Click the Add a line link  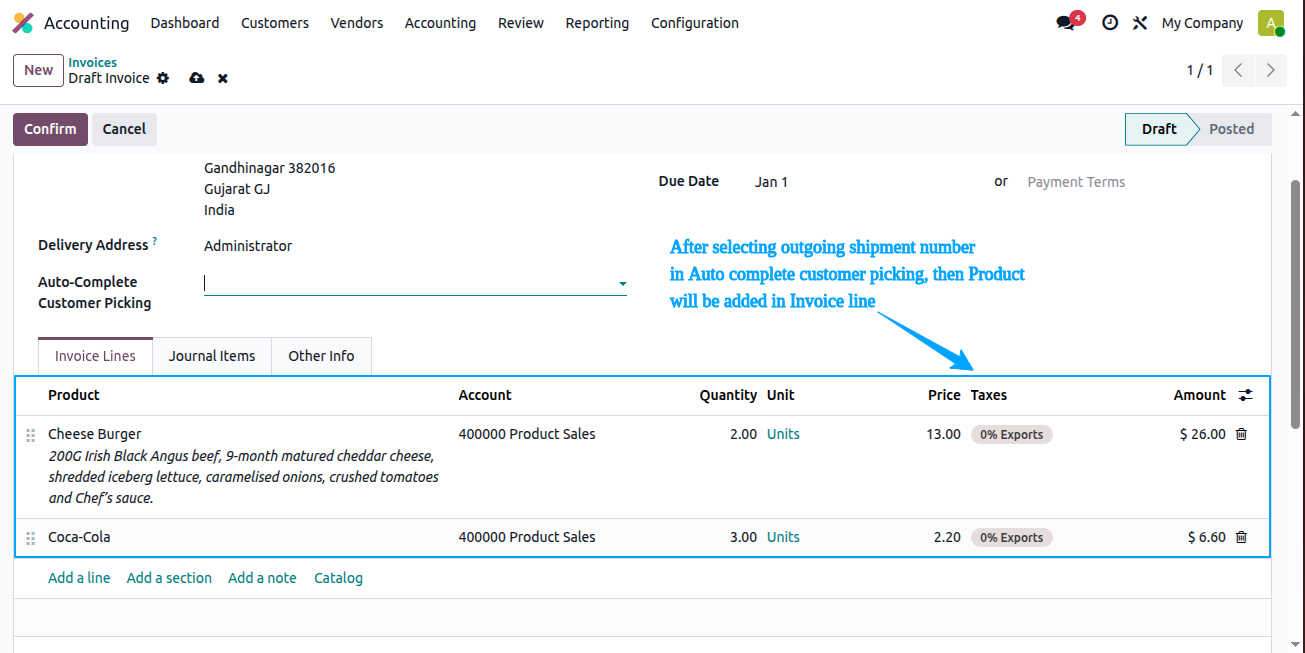pos(79,578)
